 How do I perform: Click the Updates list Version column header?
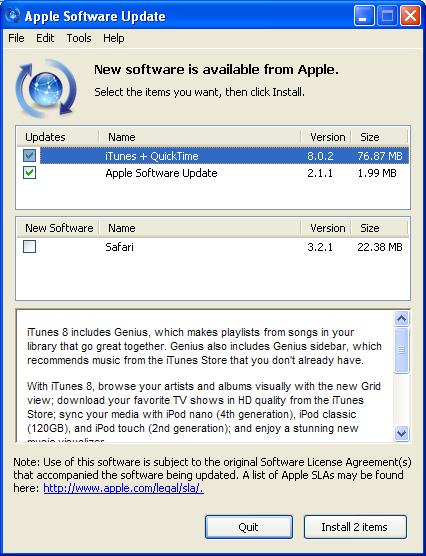pos(326,137)
